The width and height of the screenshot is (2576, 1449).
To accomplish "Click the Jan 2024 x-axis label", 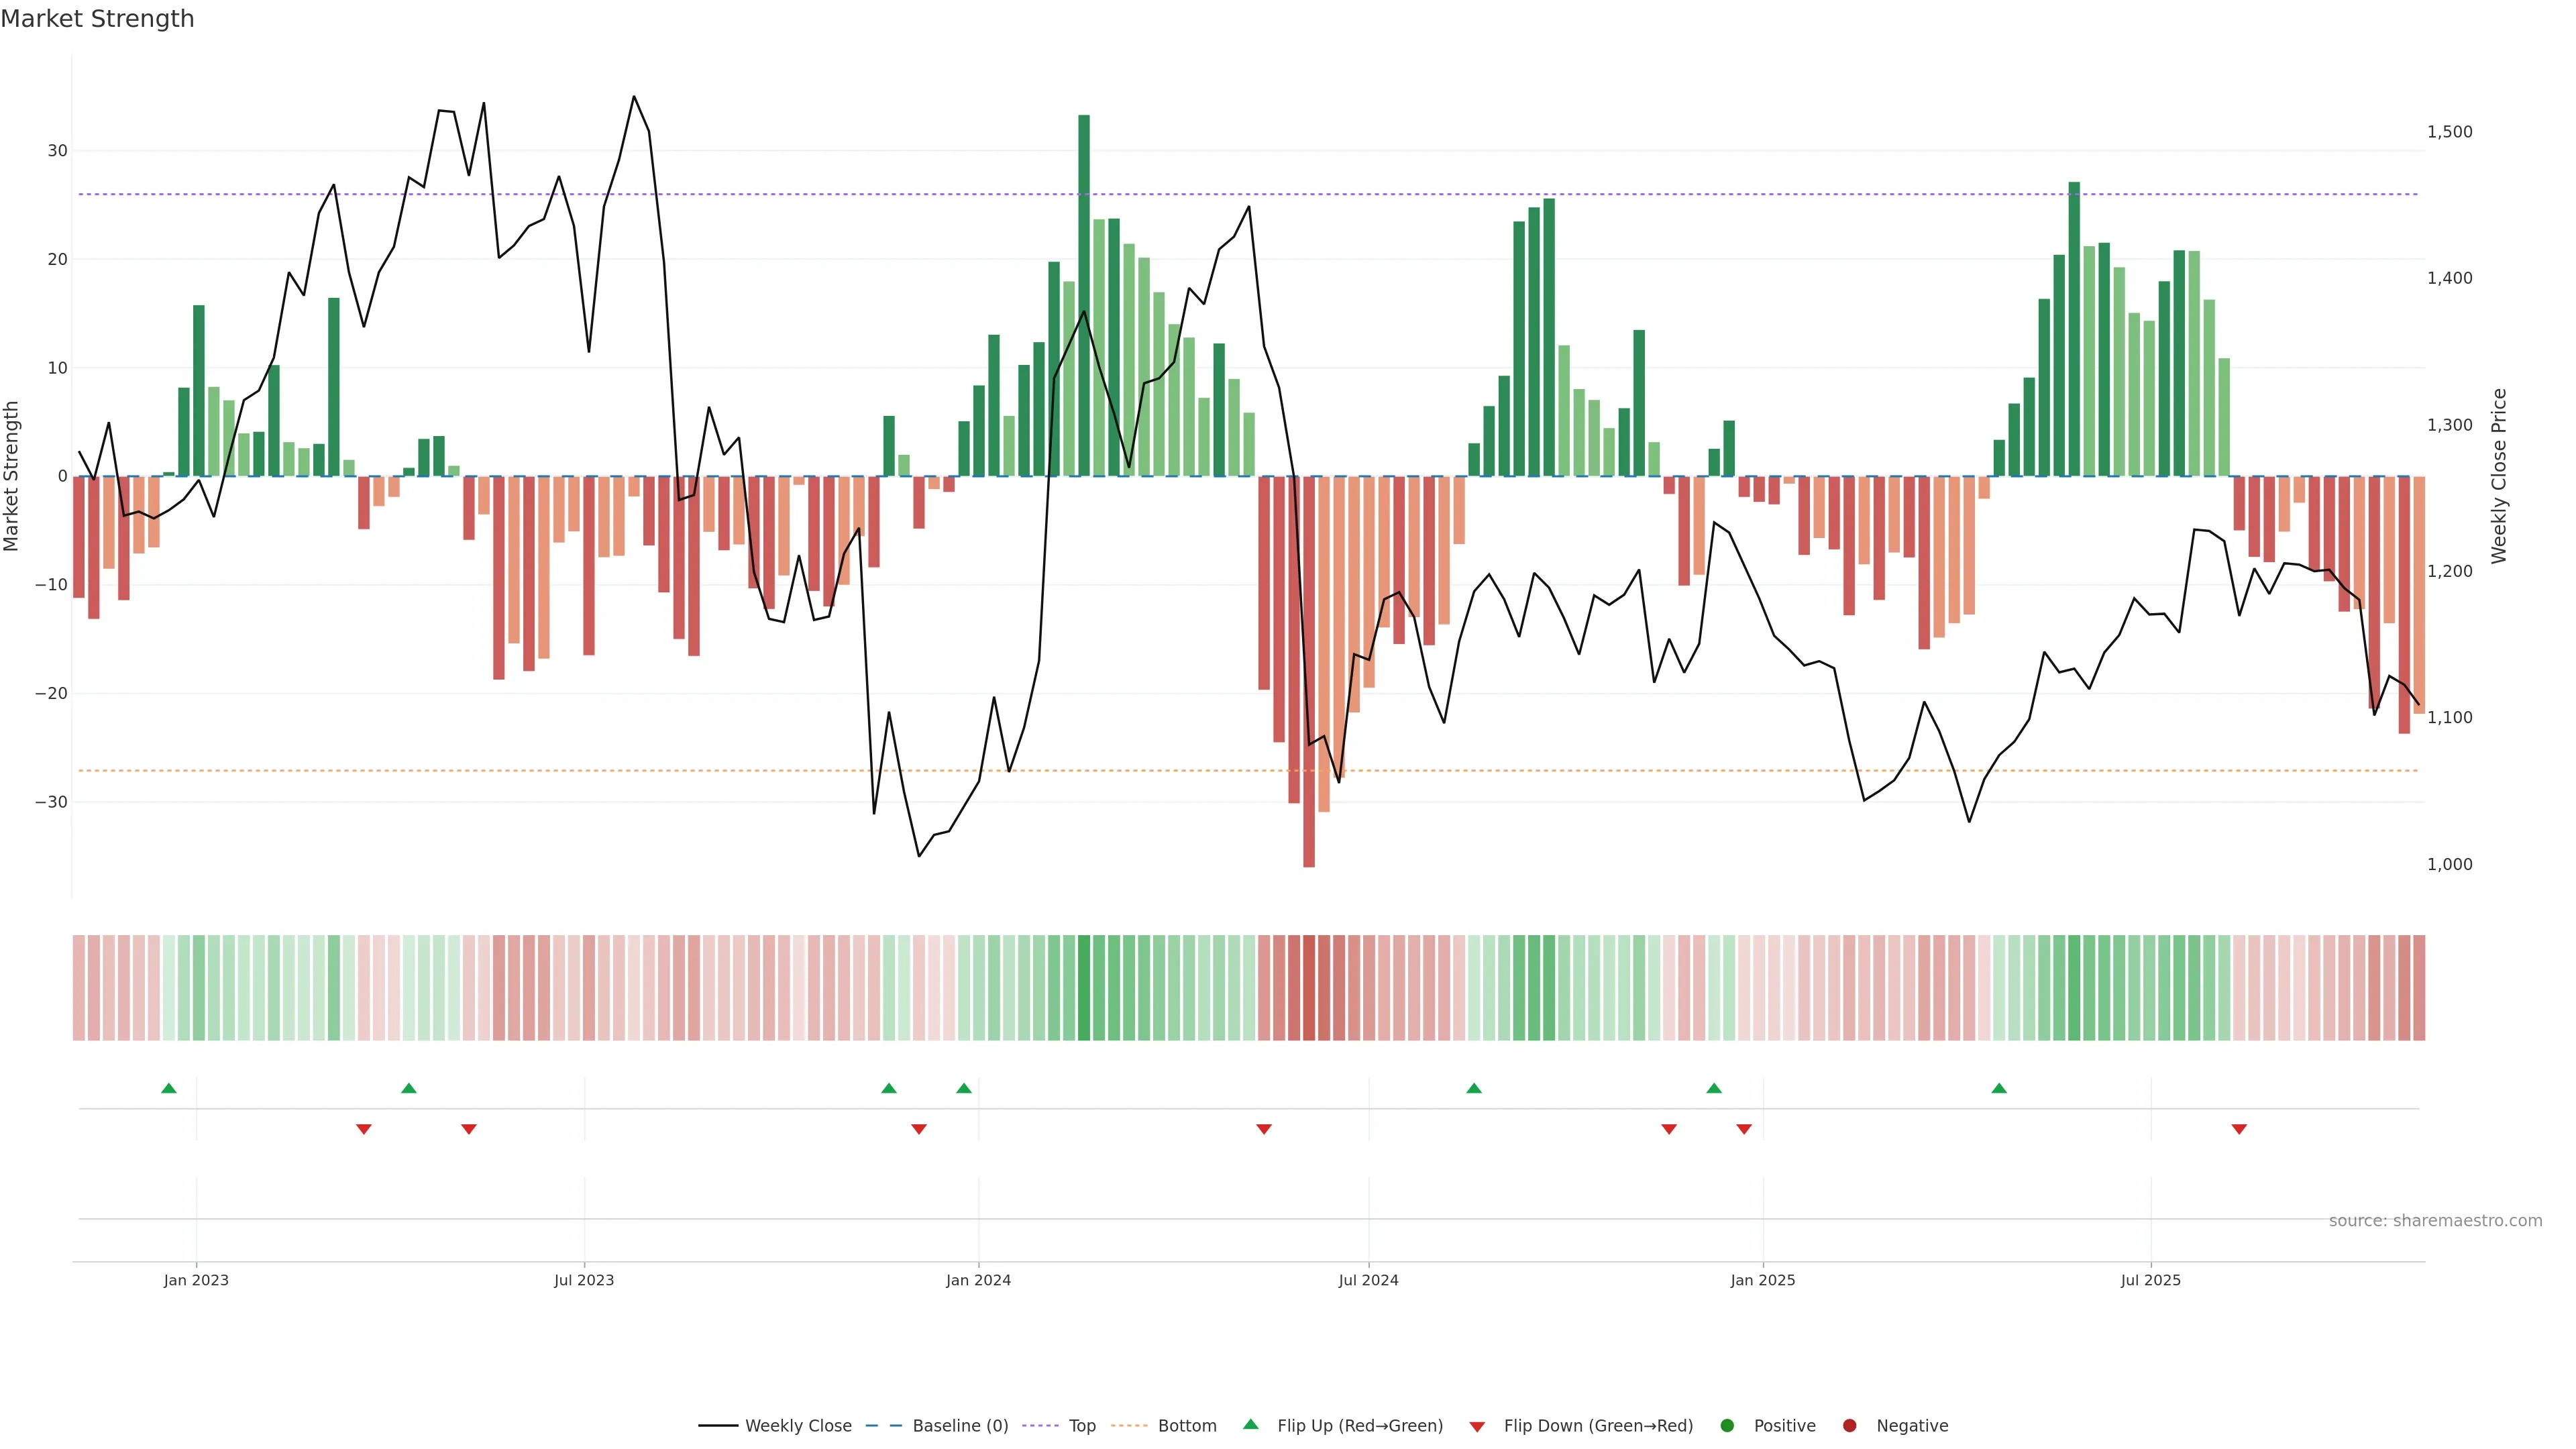I will (x=978, y=1280).
